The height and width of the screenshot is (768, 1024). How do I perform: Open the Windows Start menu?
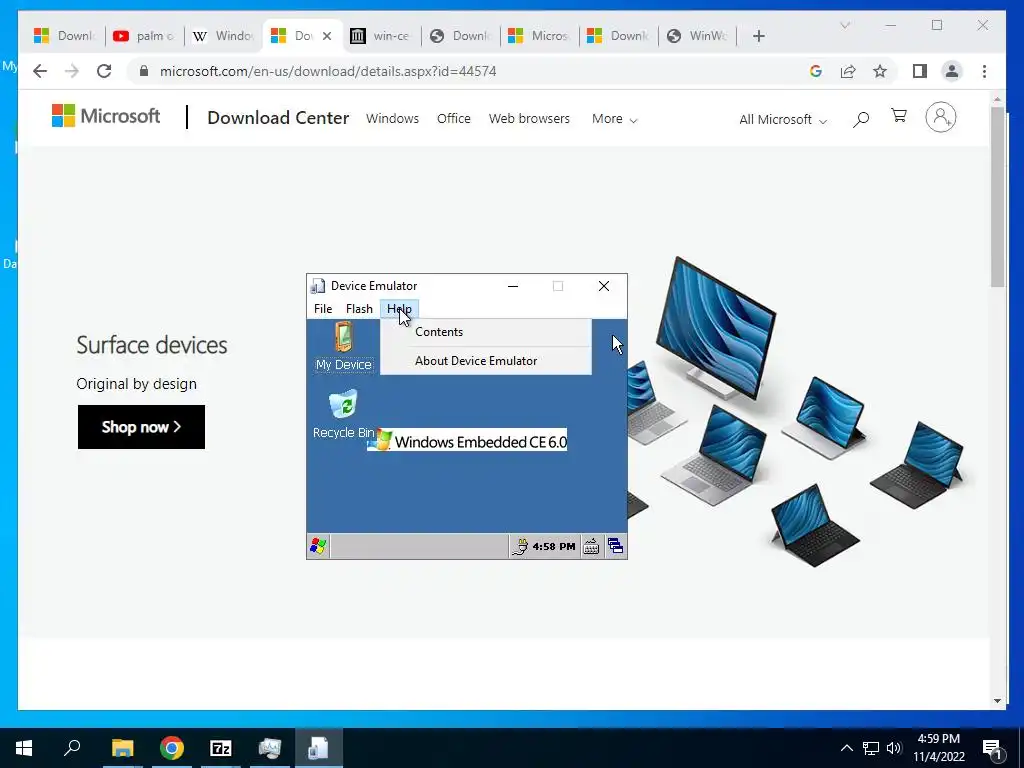click(24, 748)
